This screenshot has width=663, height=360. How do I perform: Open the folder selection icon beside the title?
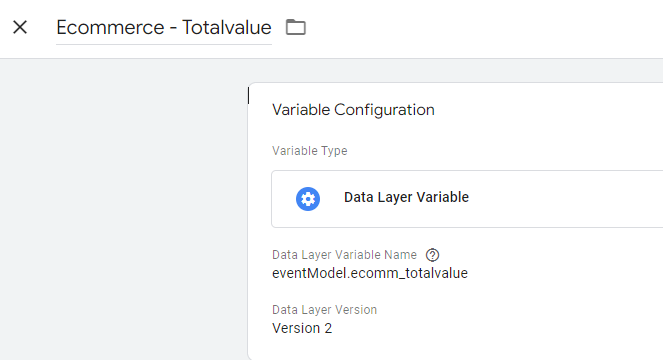pyautogui.click(x=296, y=27)
